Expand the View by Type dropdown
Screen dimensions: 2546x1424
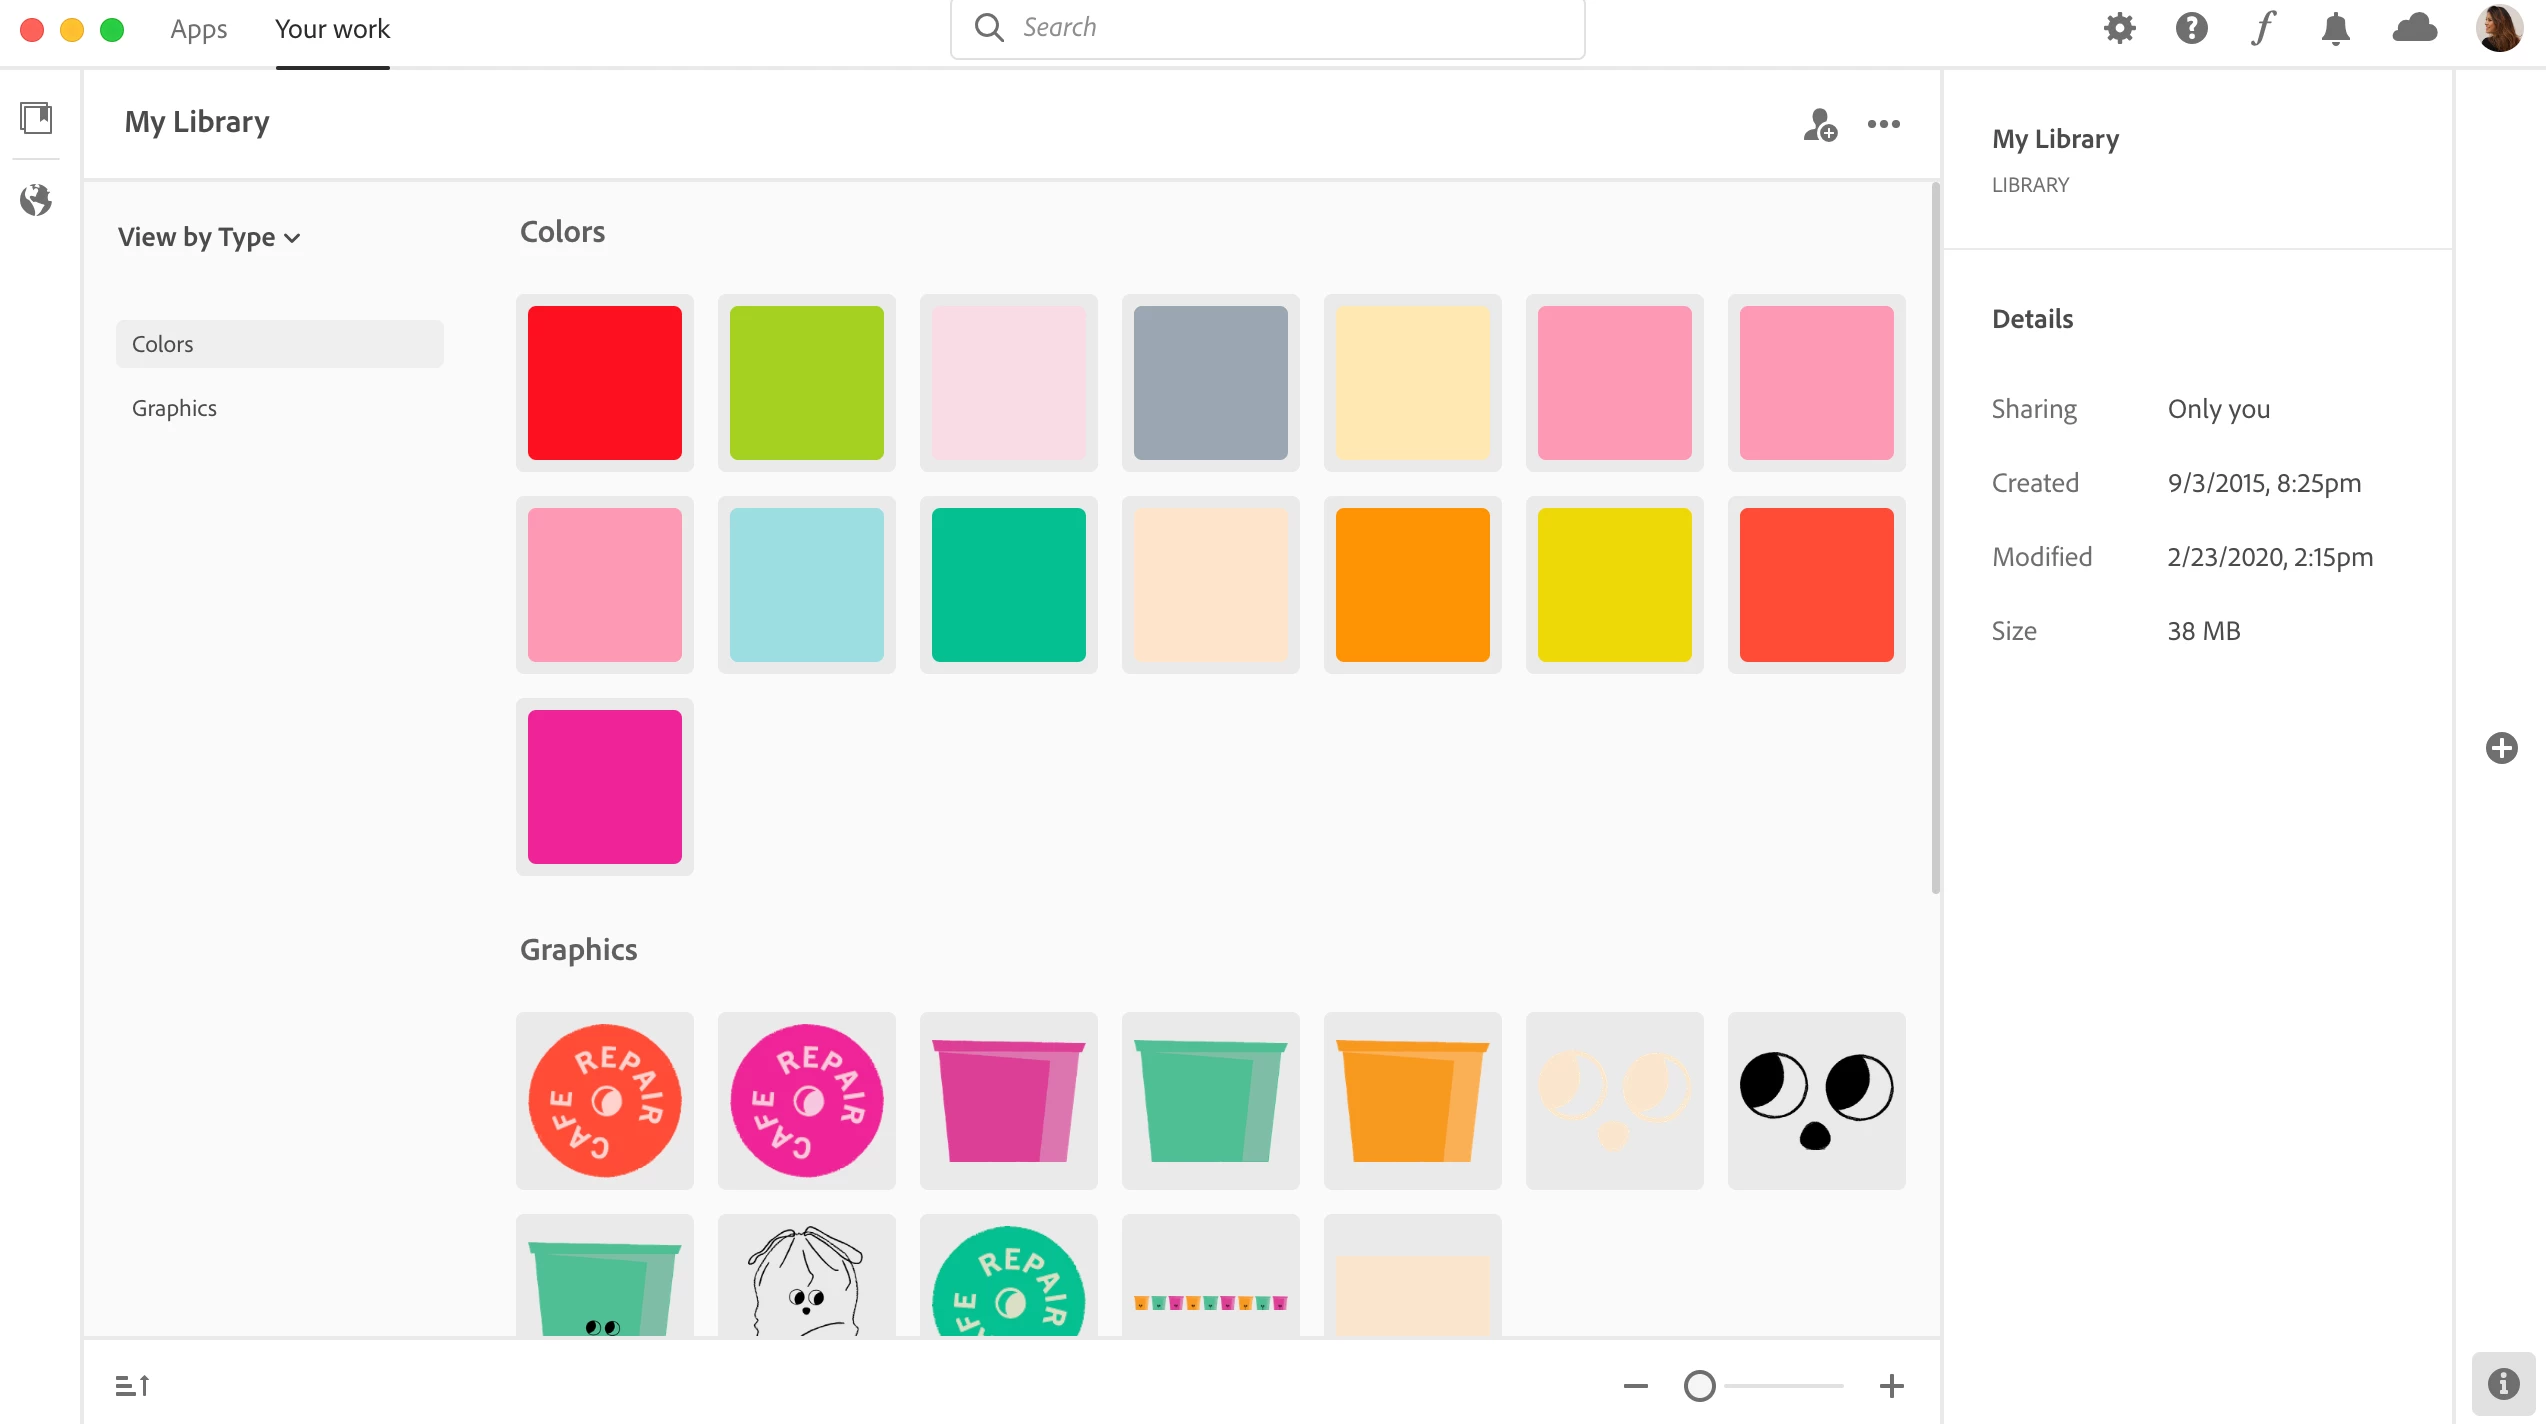(x=209, y=237)
